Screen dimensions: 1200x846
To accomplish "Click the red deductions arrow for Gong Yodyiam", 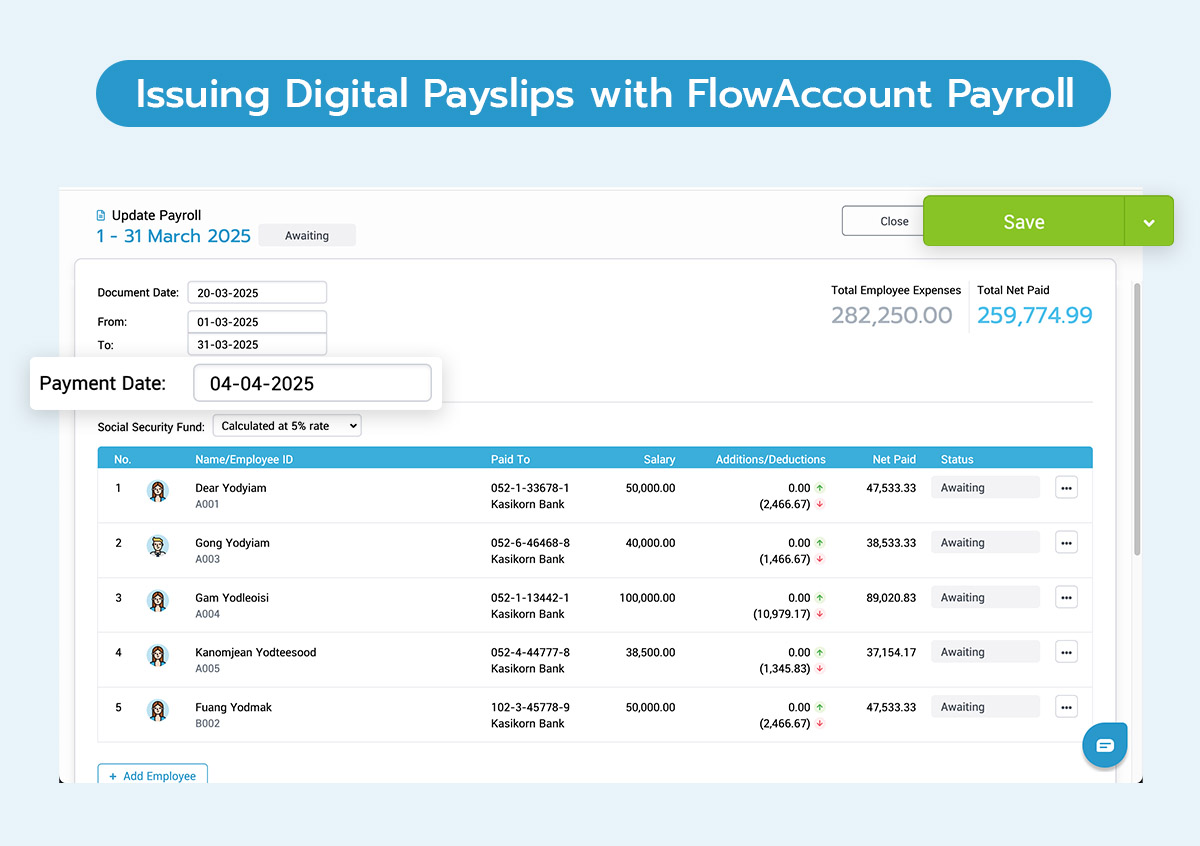I will coord(820,559).
